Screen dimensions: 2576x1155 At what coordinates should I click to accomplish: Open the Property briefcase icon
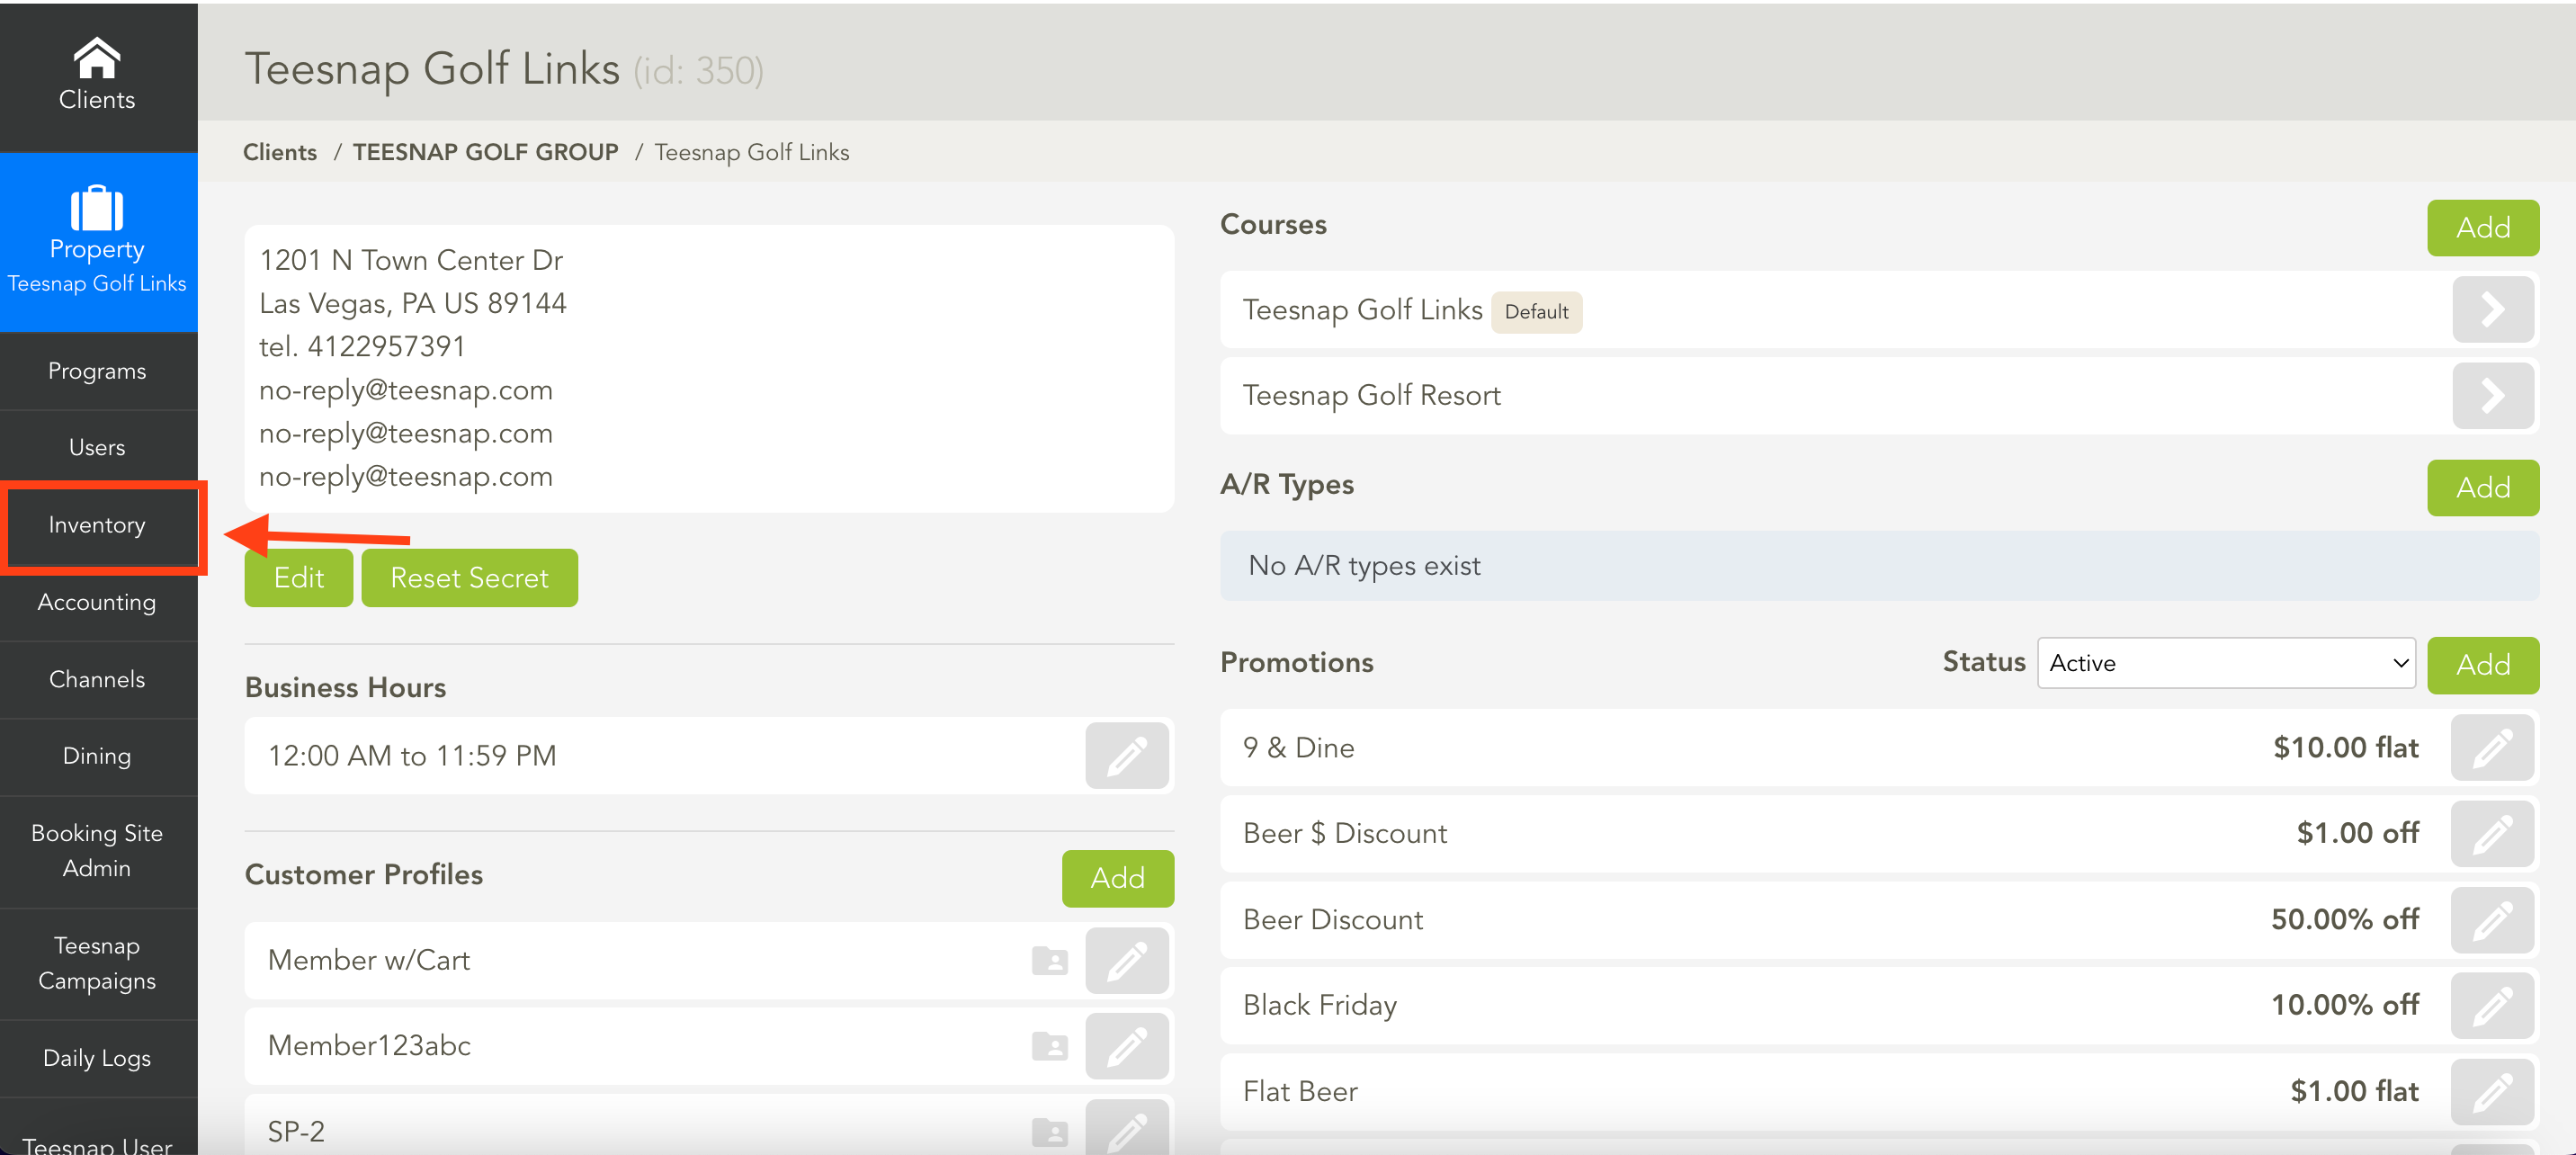tap(97, 208)
